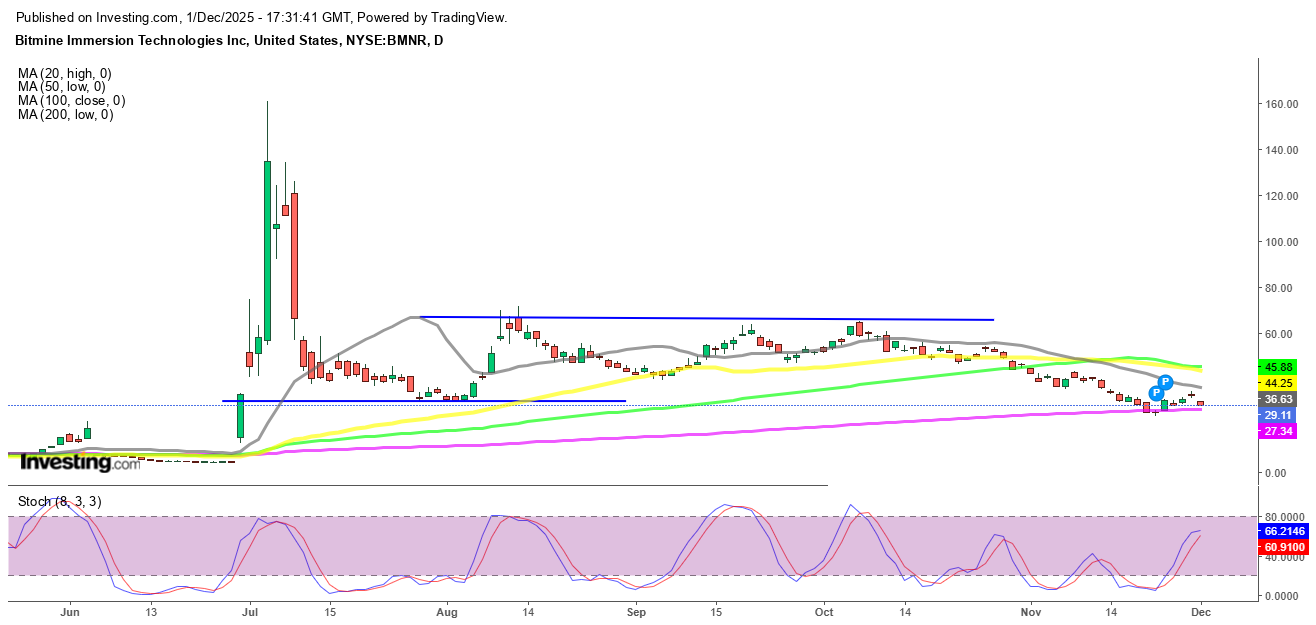
Task: Select the green 45.88 price tag
Action: click(x=1280, y=367)
